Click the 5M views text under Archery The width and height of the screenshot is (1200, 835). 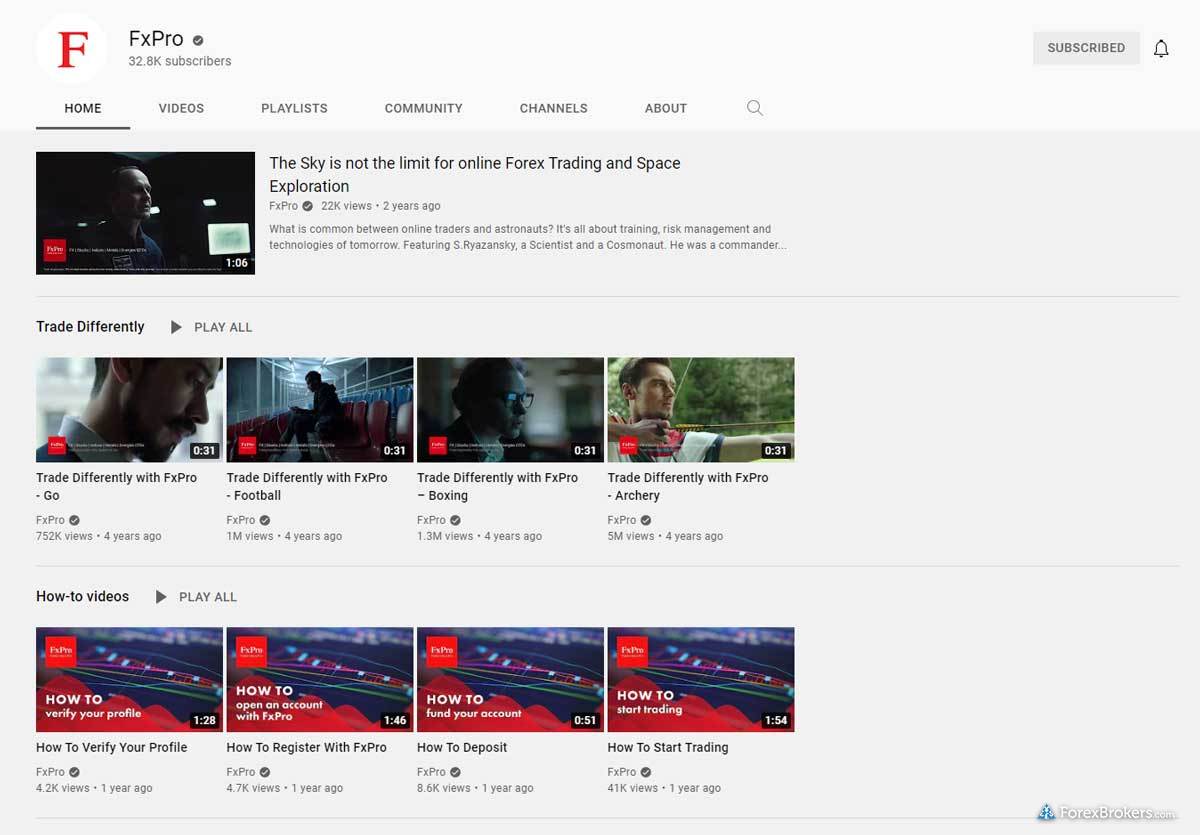pos(631,536)
